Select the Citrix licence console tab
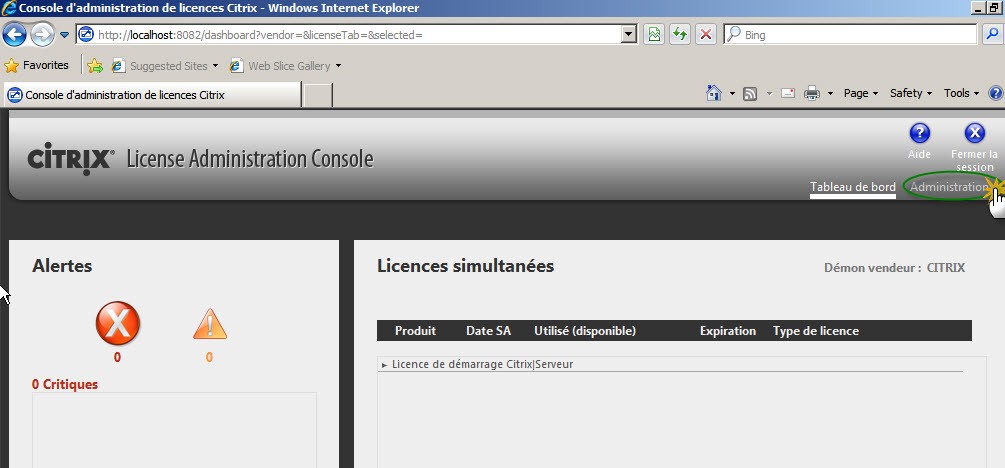 click(x=152, y=95)
